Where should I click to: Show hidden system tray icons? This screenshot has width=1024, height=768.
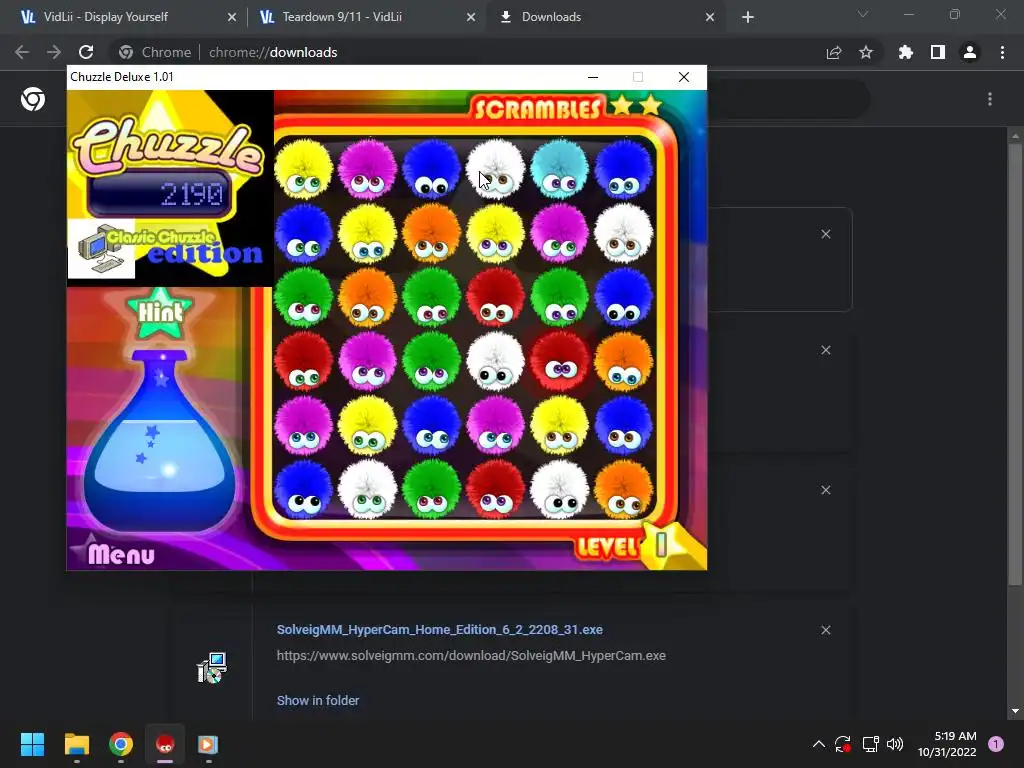tap(818, 744)
